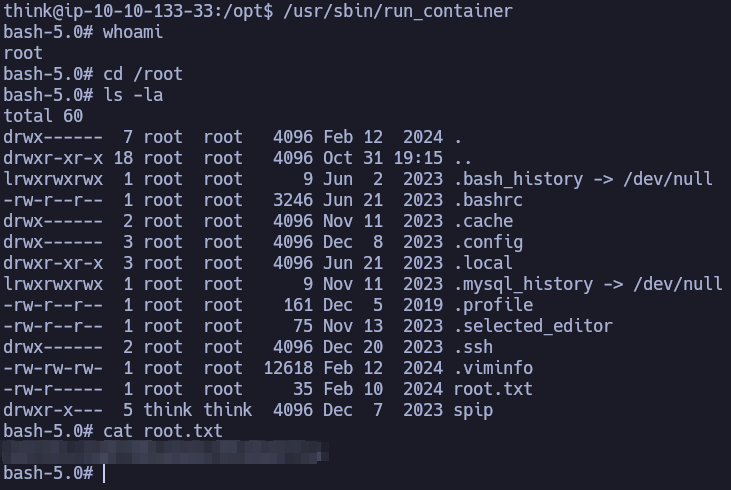This screenshot has height=490, width=731.
Task: Click the .ssh directory name
Action: click(473, 347)
